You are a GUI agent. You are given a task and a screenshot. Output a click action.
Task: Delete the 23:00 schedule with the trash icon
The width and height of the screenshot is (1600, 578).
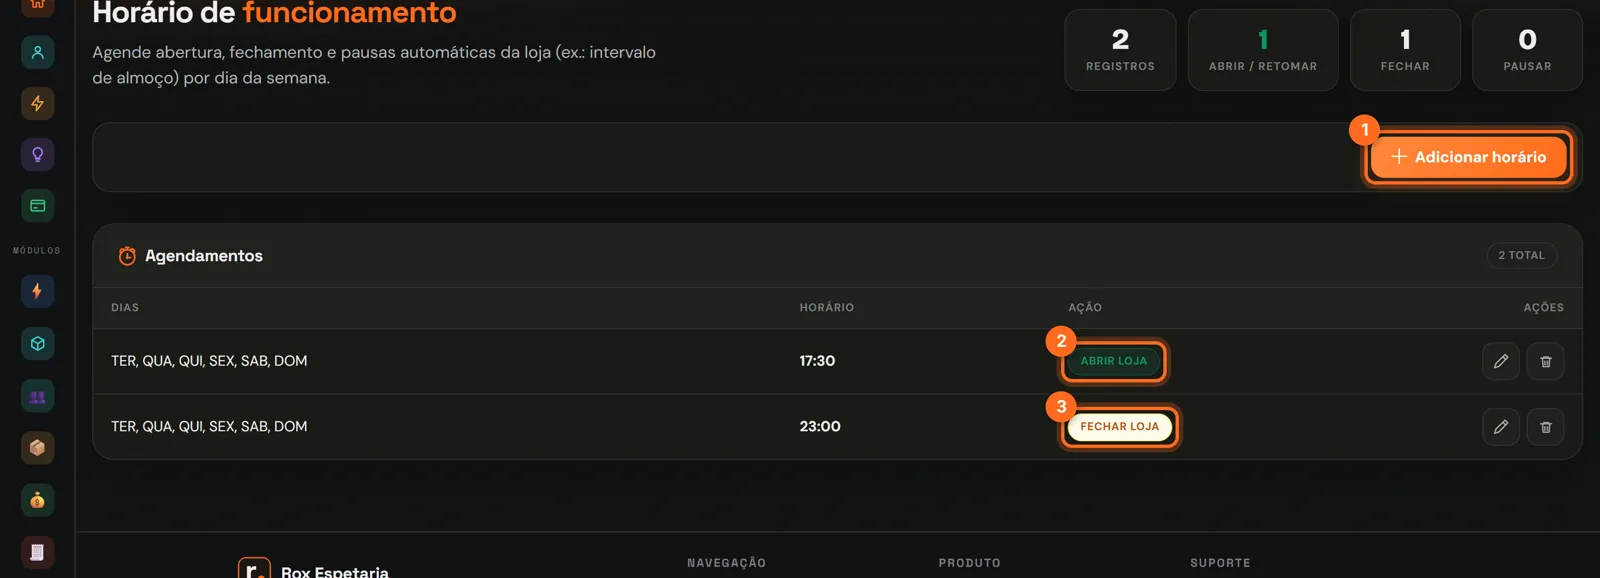point(1545,427)
